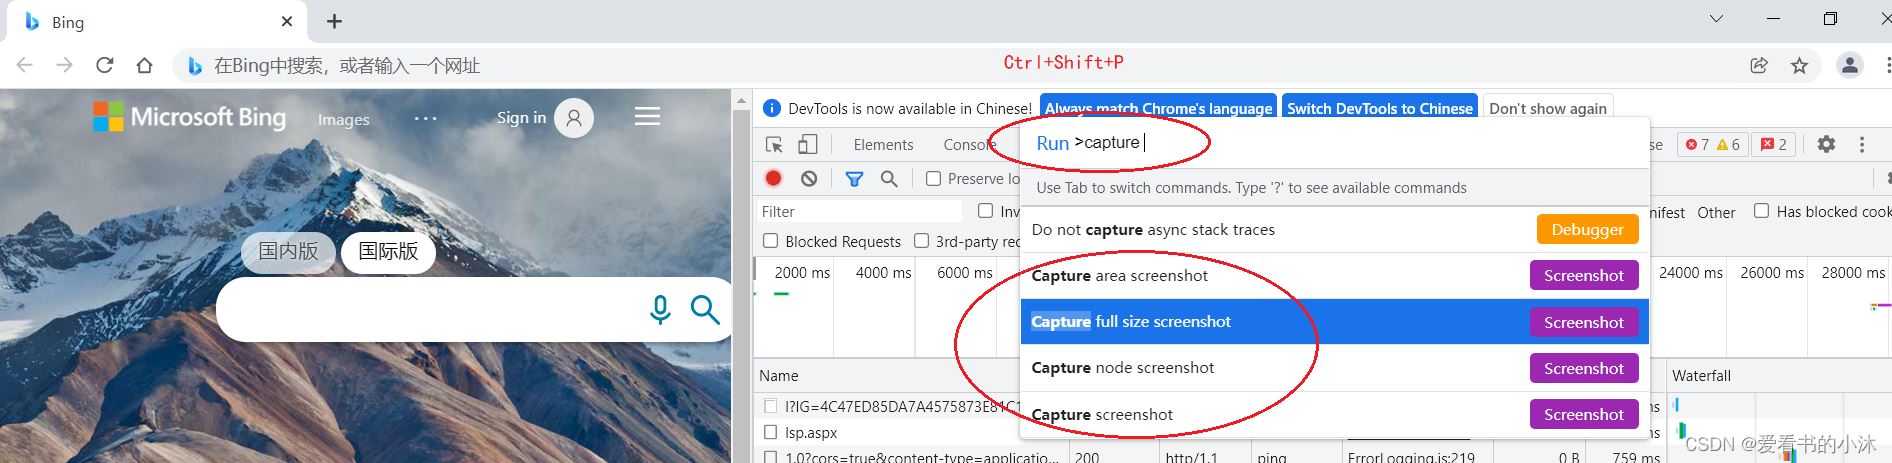Click the Bing user avatar icon
This screenshot has height=463, width=1892.
(x=574, y=118)
